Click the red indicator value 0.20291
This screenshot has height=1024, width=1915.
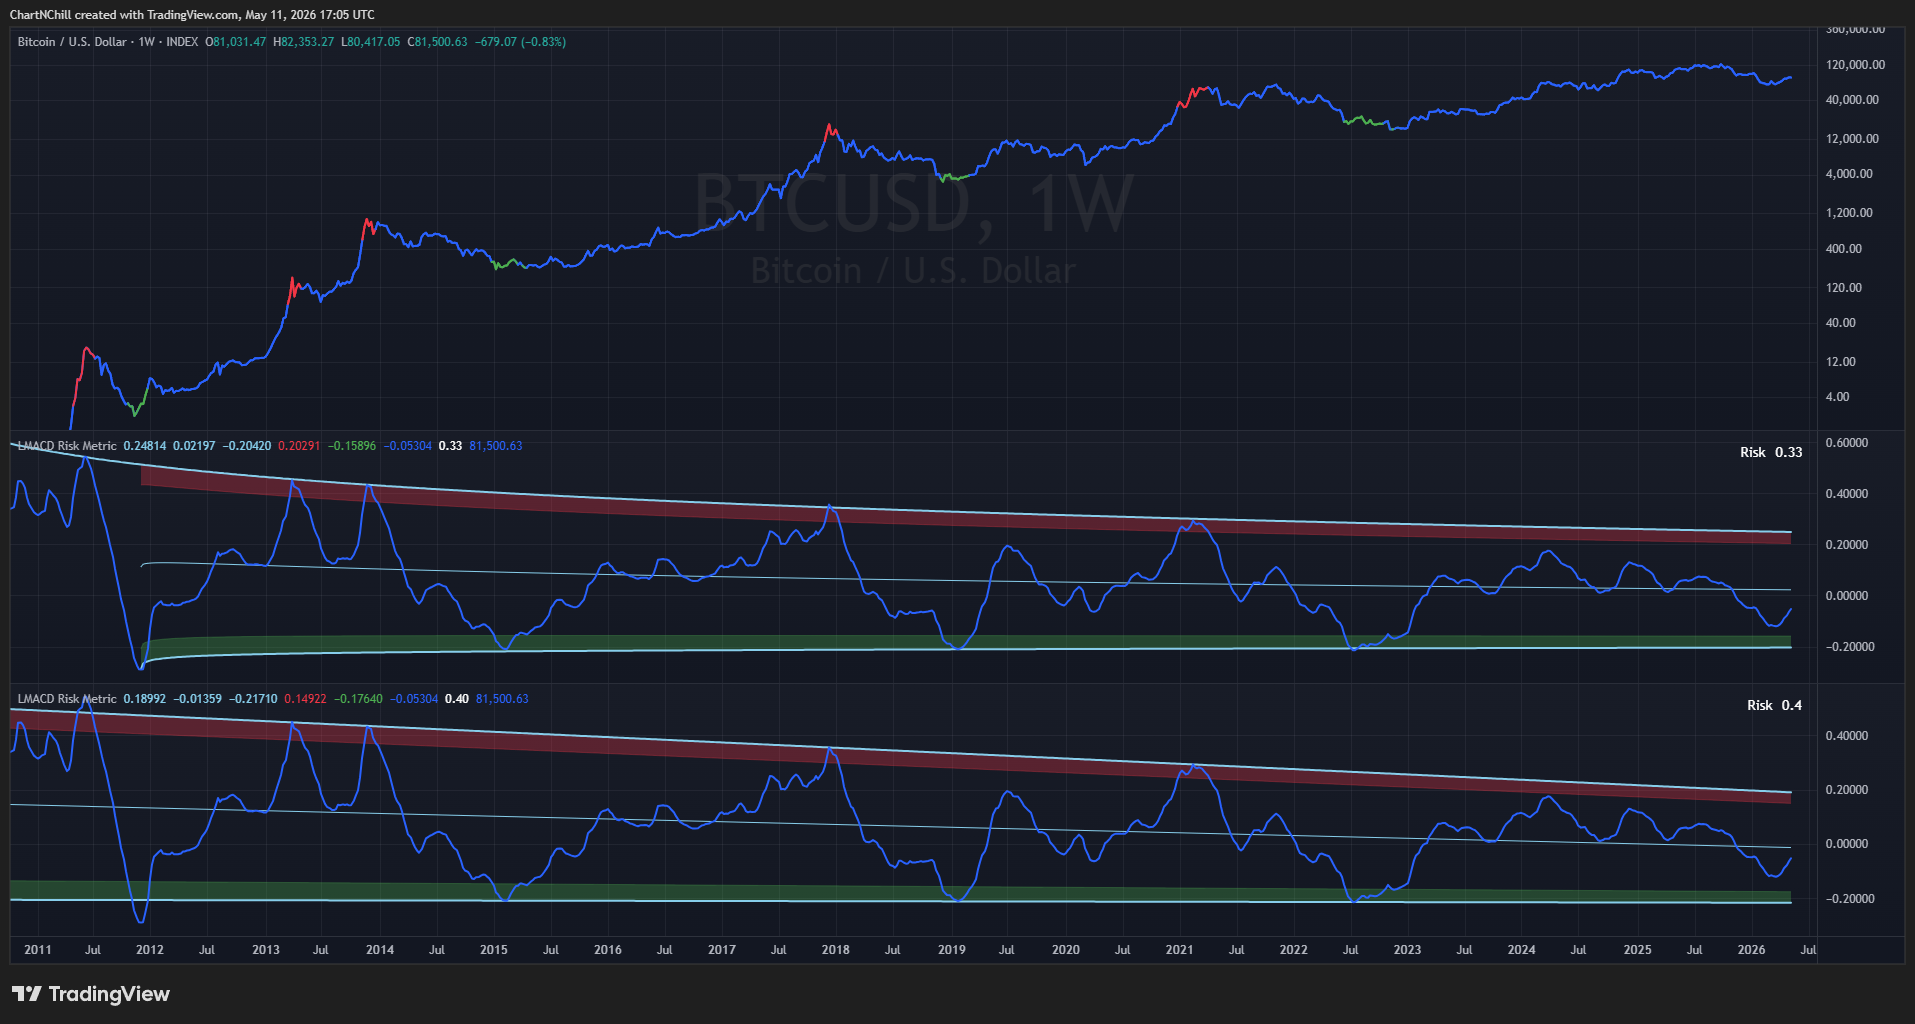299,446
